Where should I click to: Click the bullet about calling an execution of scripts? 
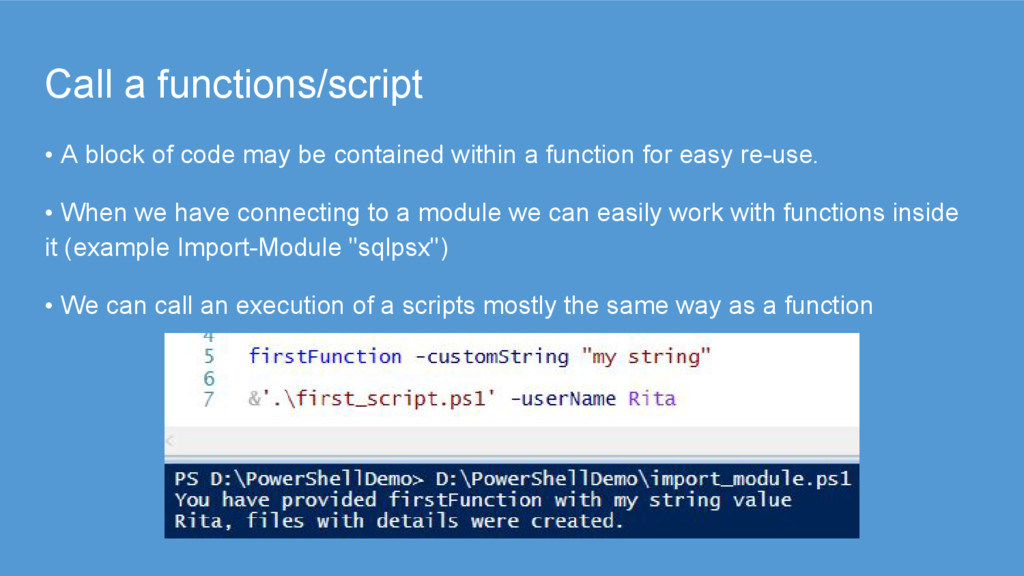[x=458, y=306]
